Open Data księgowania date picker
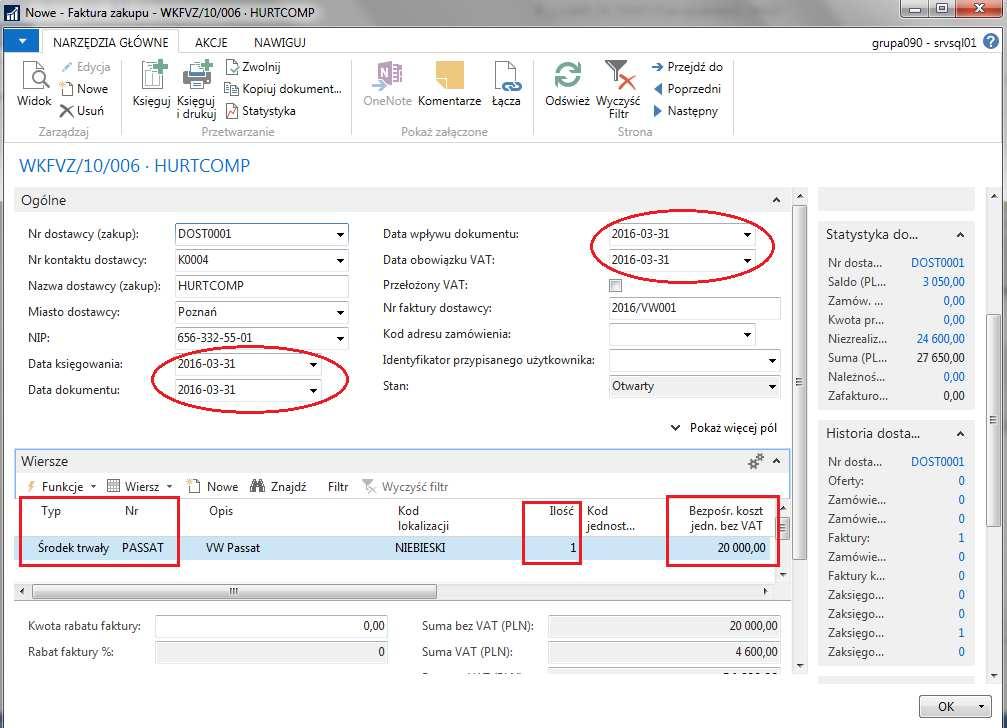The width and height of the screenshot is (1007, 728). pyautogui.click(x=313, y=364)
